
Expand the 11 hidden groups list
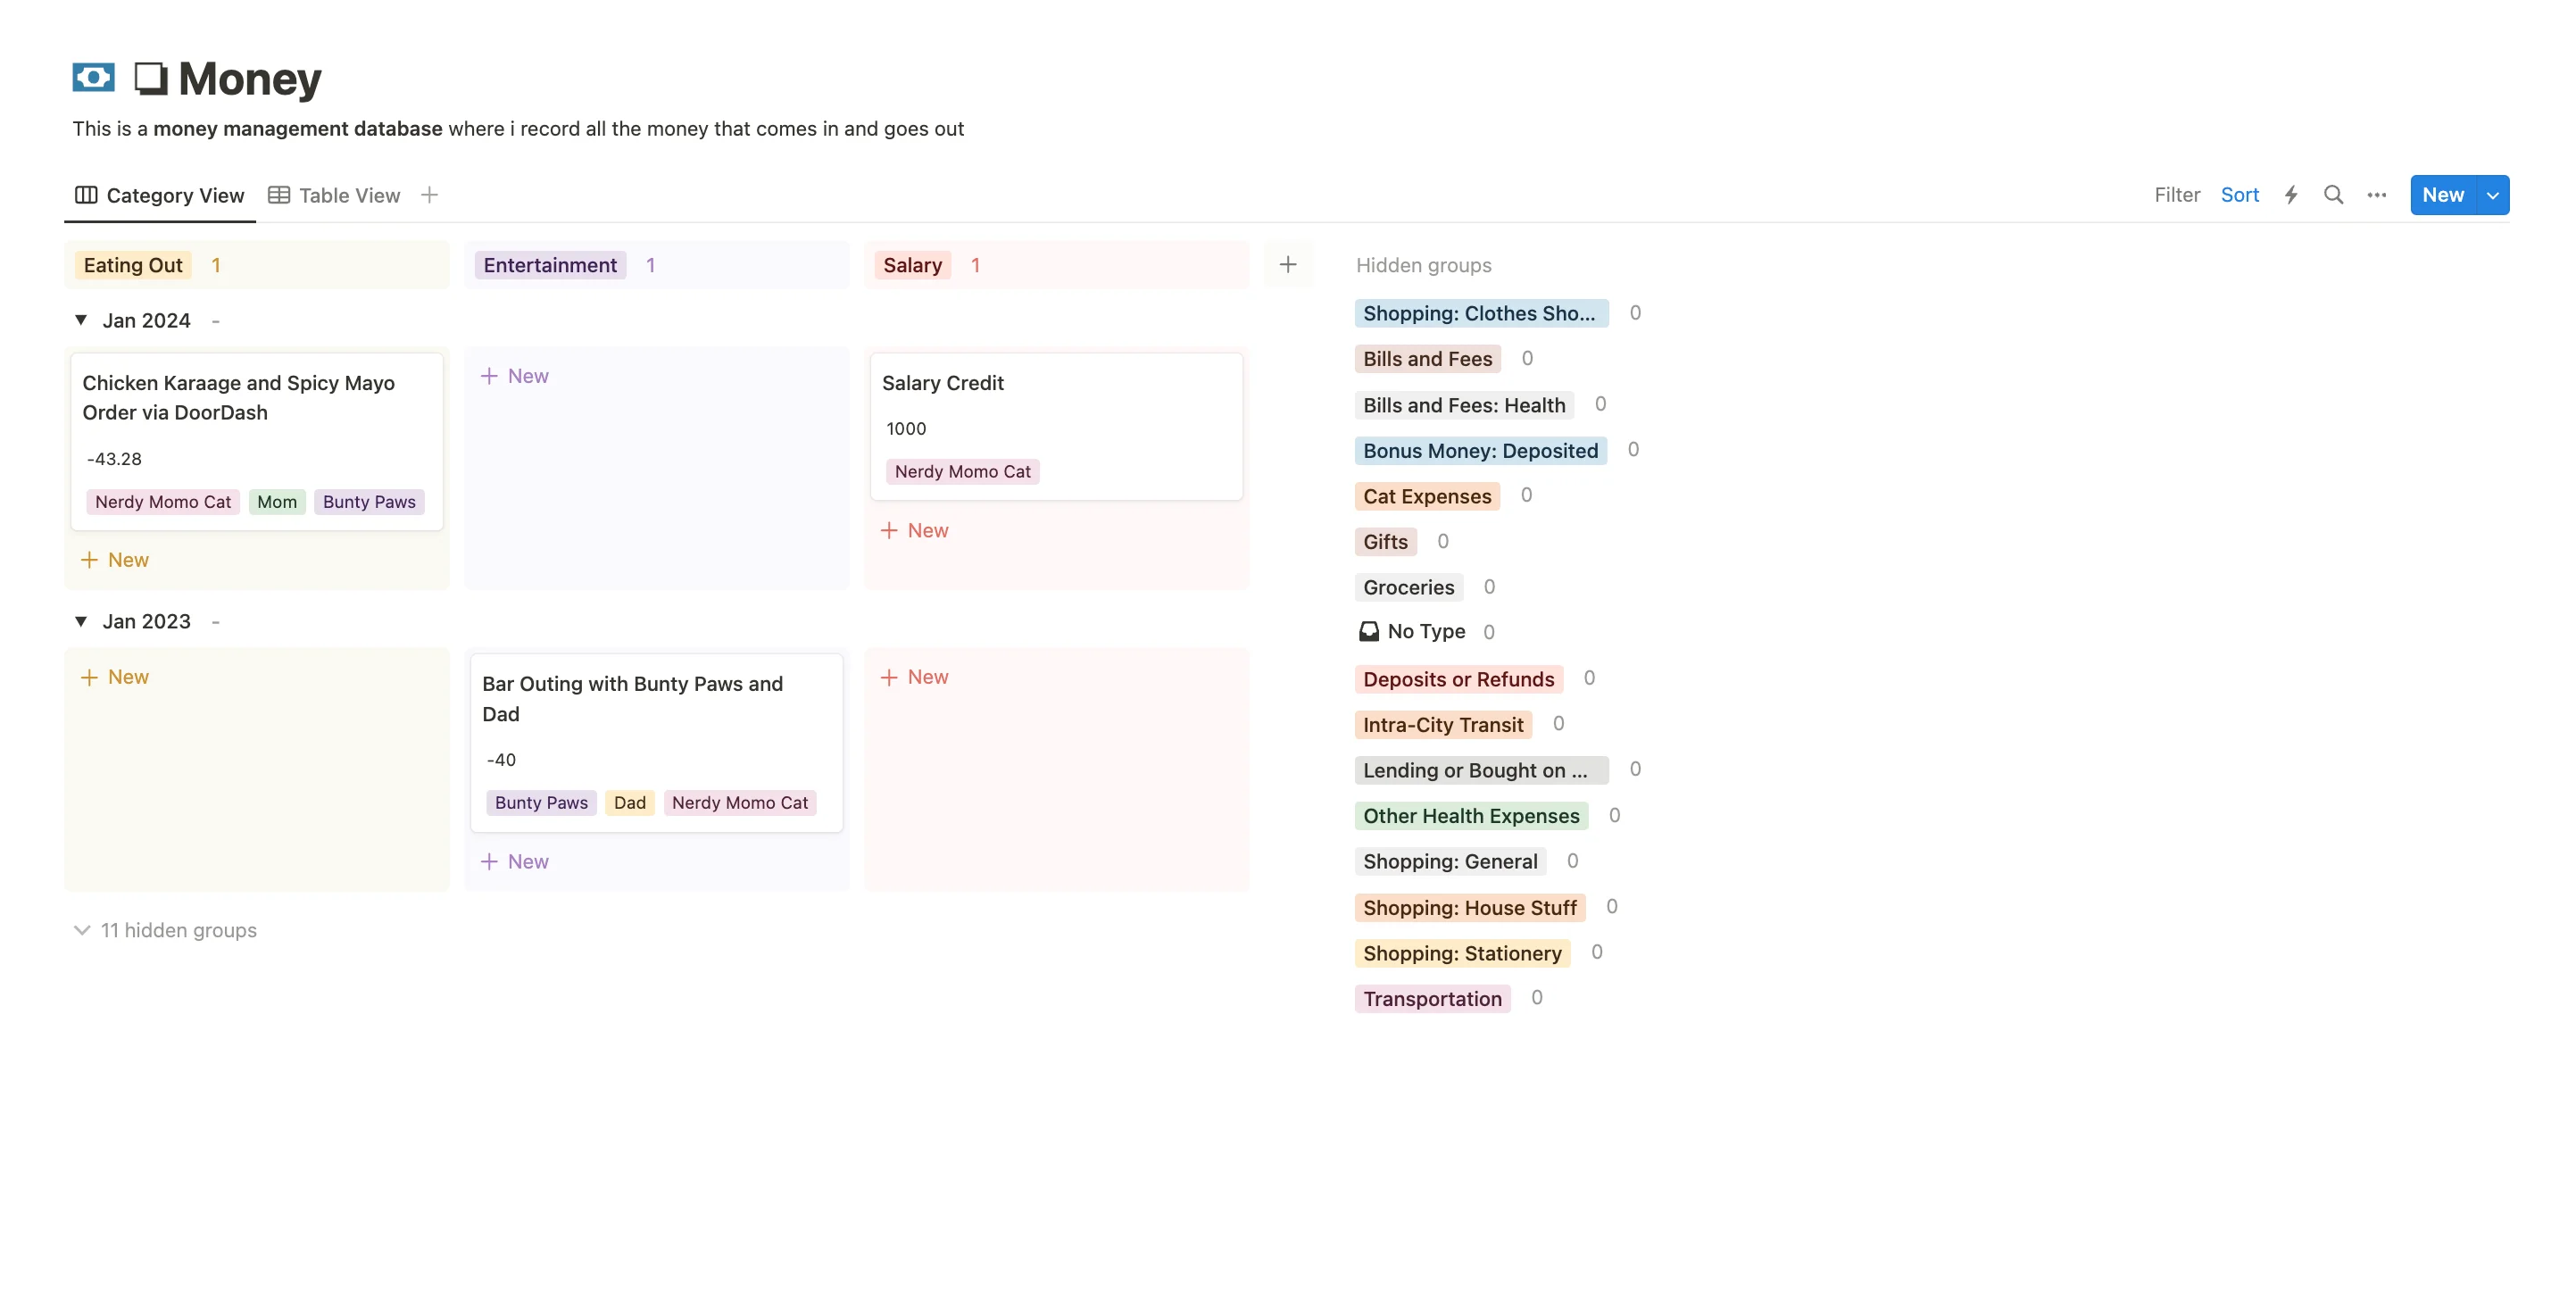point(166,930)
